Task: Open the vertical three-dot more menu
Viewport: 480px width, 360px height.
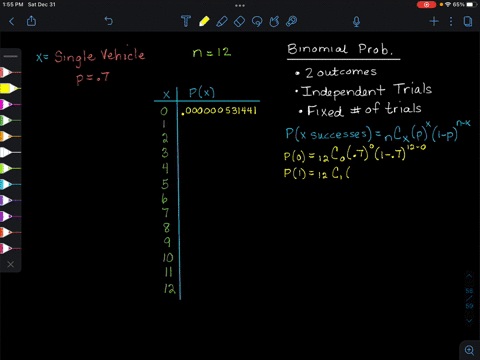Action: click(x=451, y=22)
